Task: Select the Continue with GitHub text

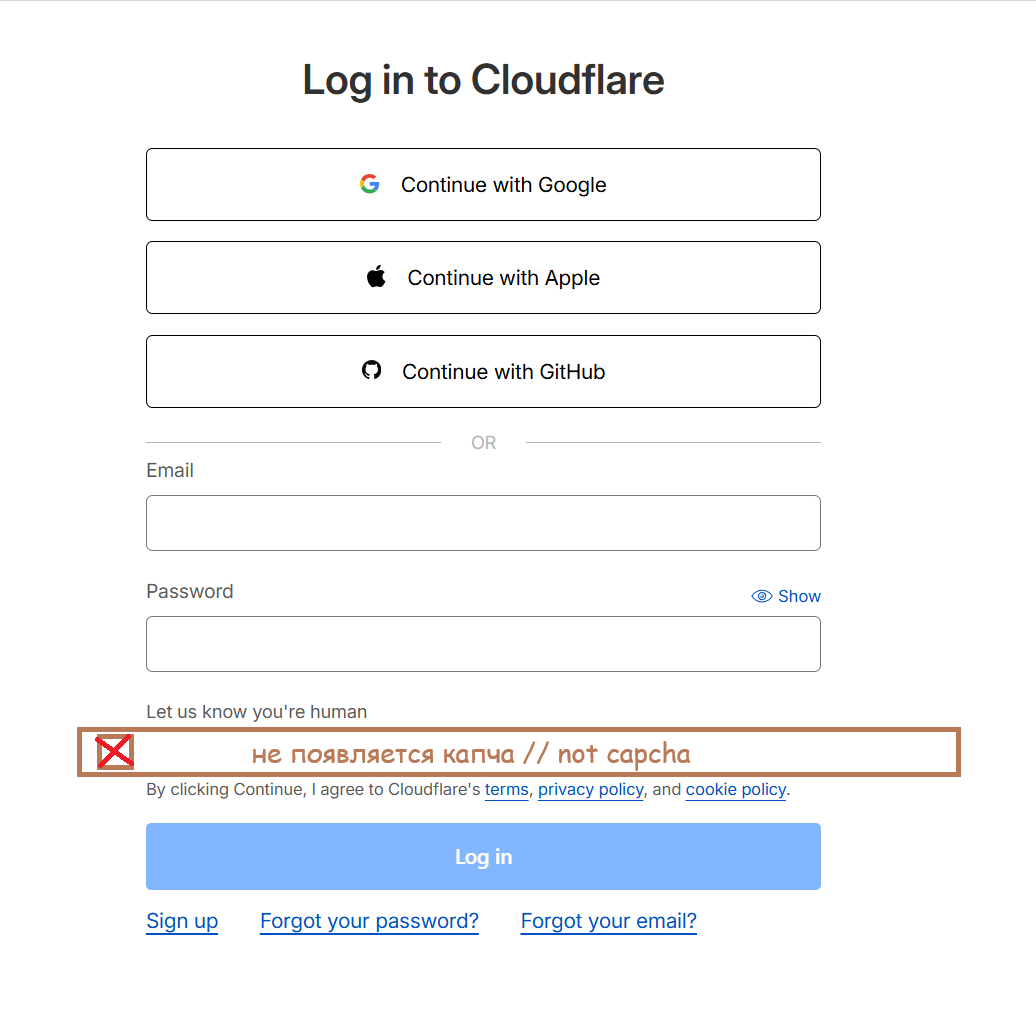Action: (x=503, y=372)
